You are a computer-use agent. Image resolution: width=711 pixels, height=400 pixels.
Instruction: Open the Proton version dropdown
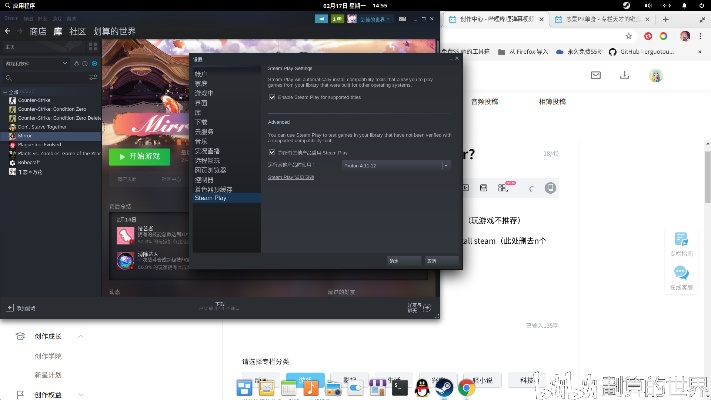point(396,164)
